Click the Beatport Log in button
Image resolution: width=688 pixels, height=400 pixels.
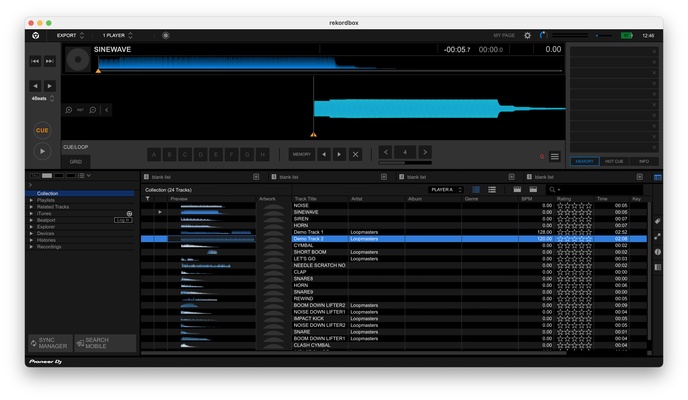click(123, 220)
